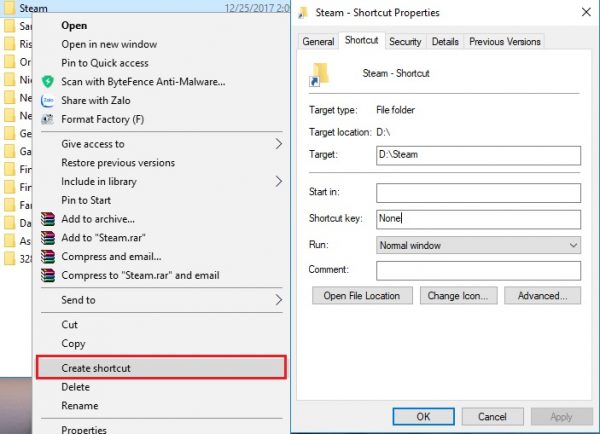Screen dimensions: 600x434
Task: Click the empty Comment field
Action: [478, 271]
